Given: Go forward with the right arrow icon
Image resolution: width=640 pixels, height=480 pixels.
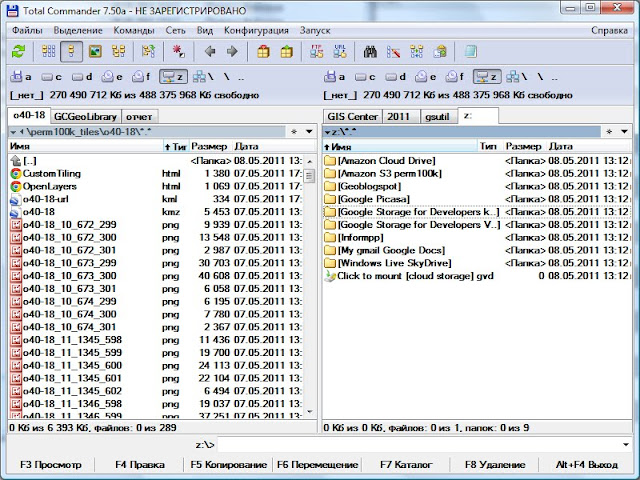Looking at the screenshot, I should point(232,52).
